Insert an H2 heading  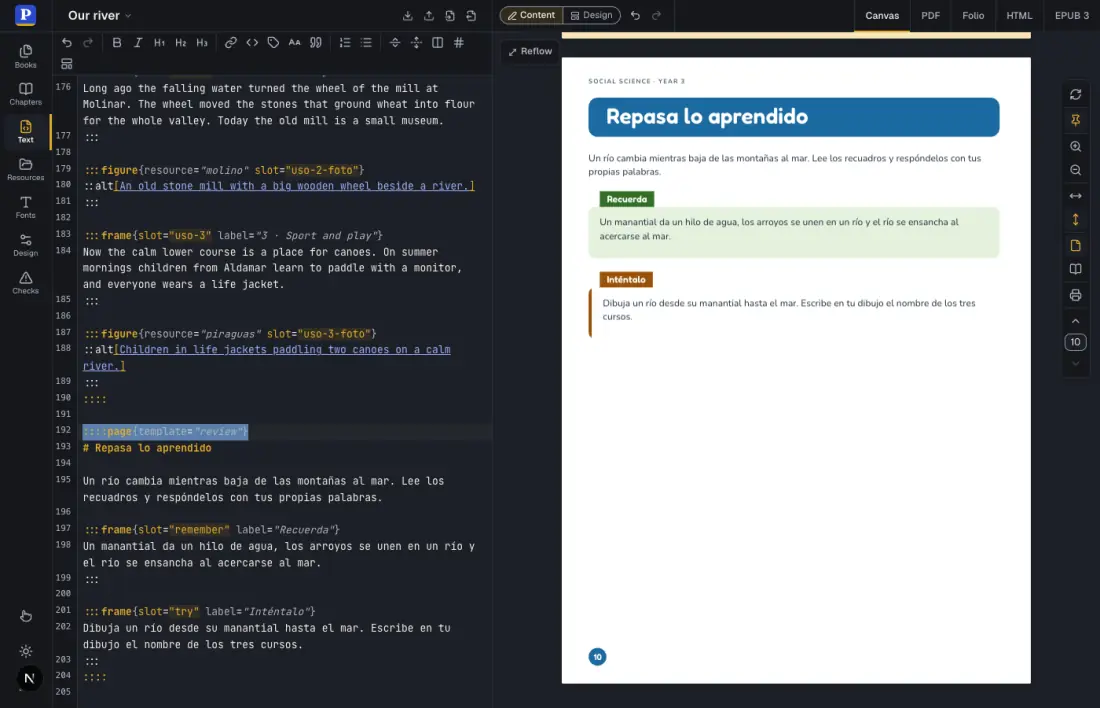click(x=180, y=43)
